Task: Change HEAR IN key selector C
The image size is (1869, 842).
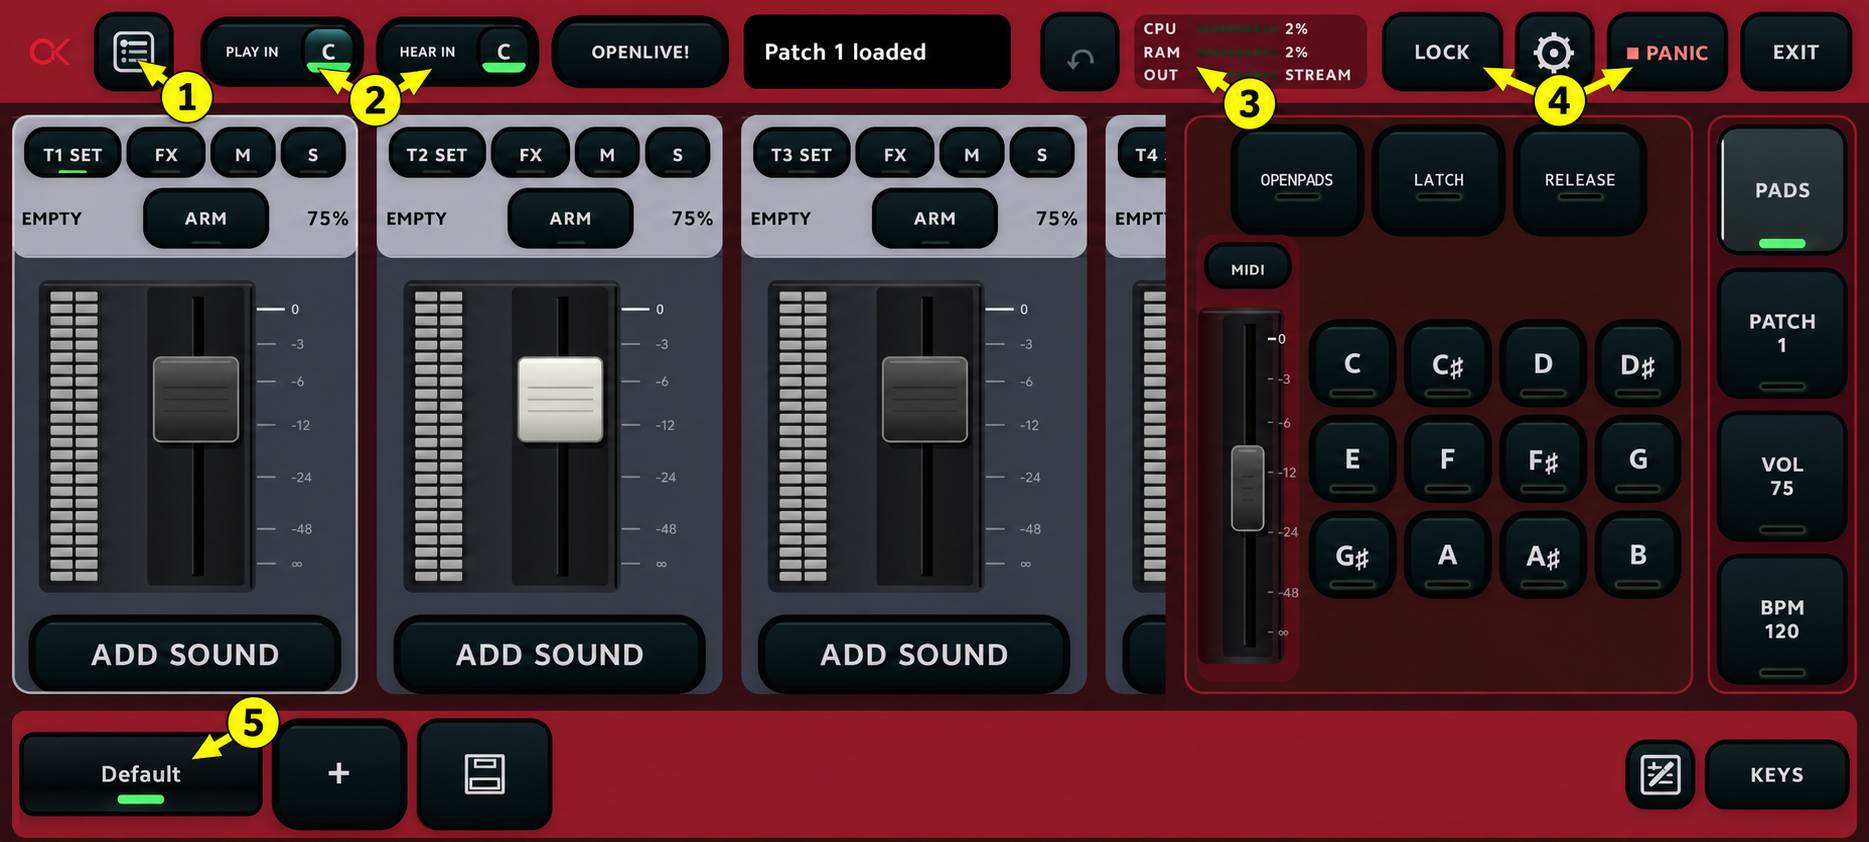Action: point(503,52)
